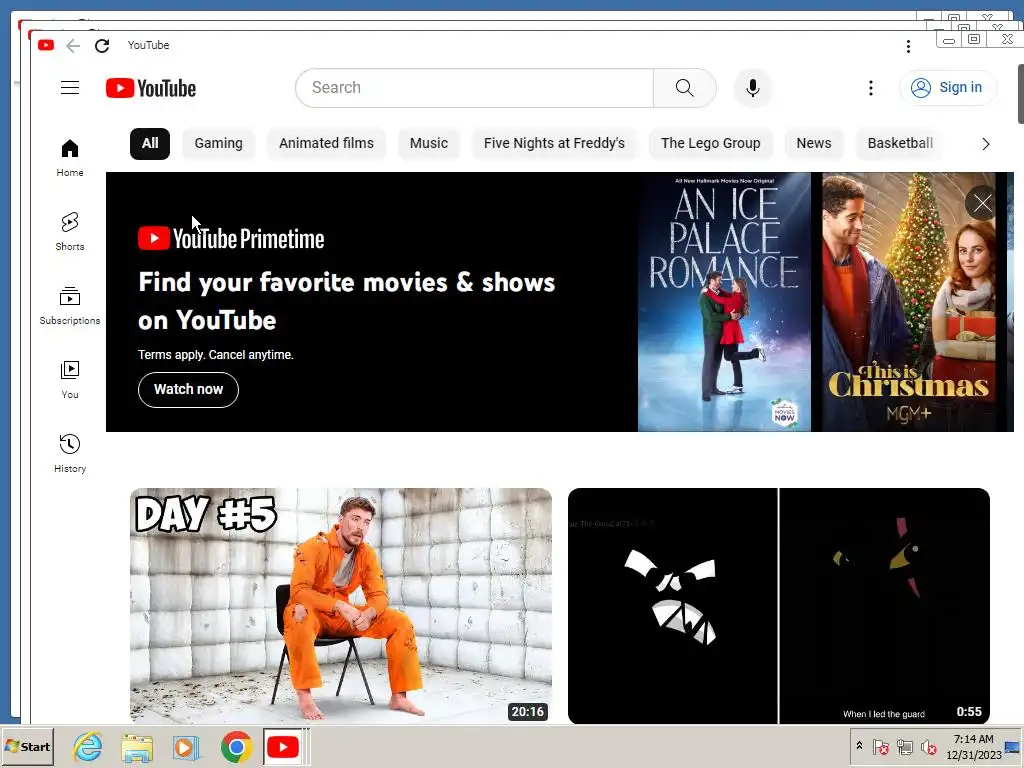Open YouTube settings three-dot menu
1024x768 pixels.
tap(871, 88)
